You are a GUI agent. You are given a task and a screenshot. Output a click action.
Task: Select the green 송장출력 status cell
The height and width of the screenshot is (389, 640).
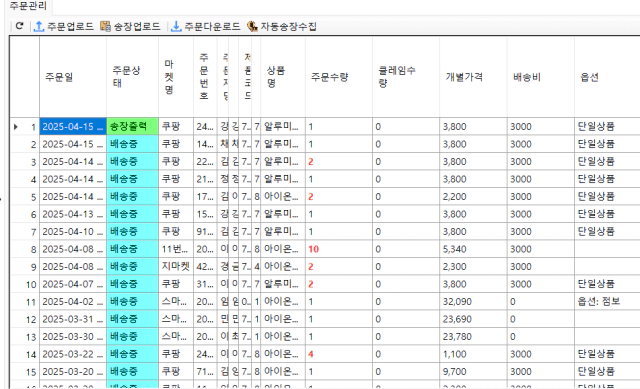pyautogui.click(x=133, y=127)
